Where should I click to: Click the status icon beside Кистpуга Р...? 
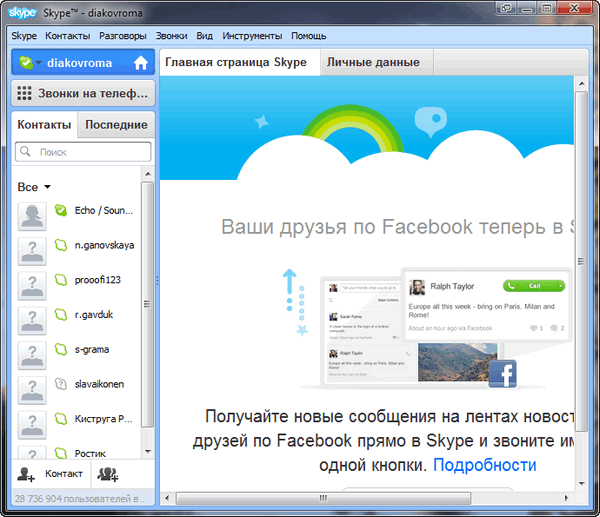pos(61,419)
